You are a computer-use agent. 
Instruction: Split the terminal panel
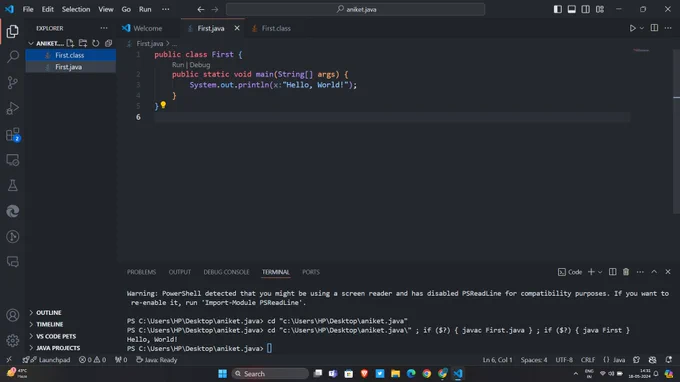tap(612, 272)
